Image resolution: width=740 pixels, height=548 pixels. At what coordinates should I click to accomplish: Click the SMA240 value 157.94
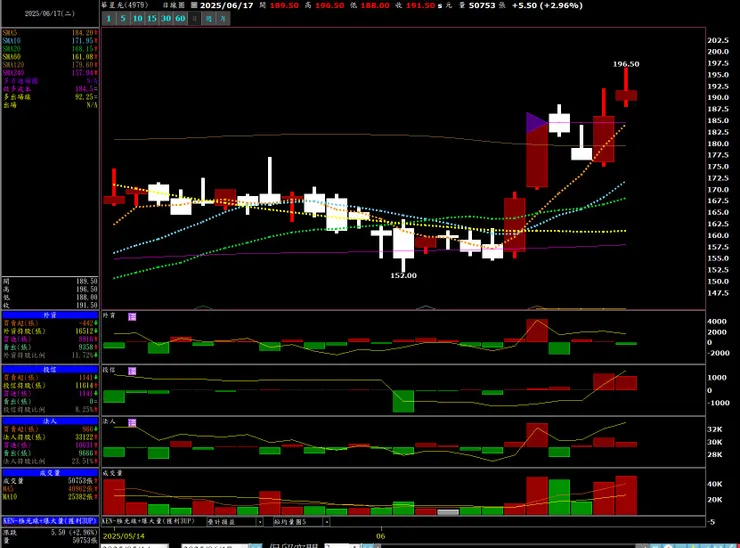pyautogui.click(x=84, y=73)
